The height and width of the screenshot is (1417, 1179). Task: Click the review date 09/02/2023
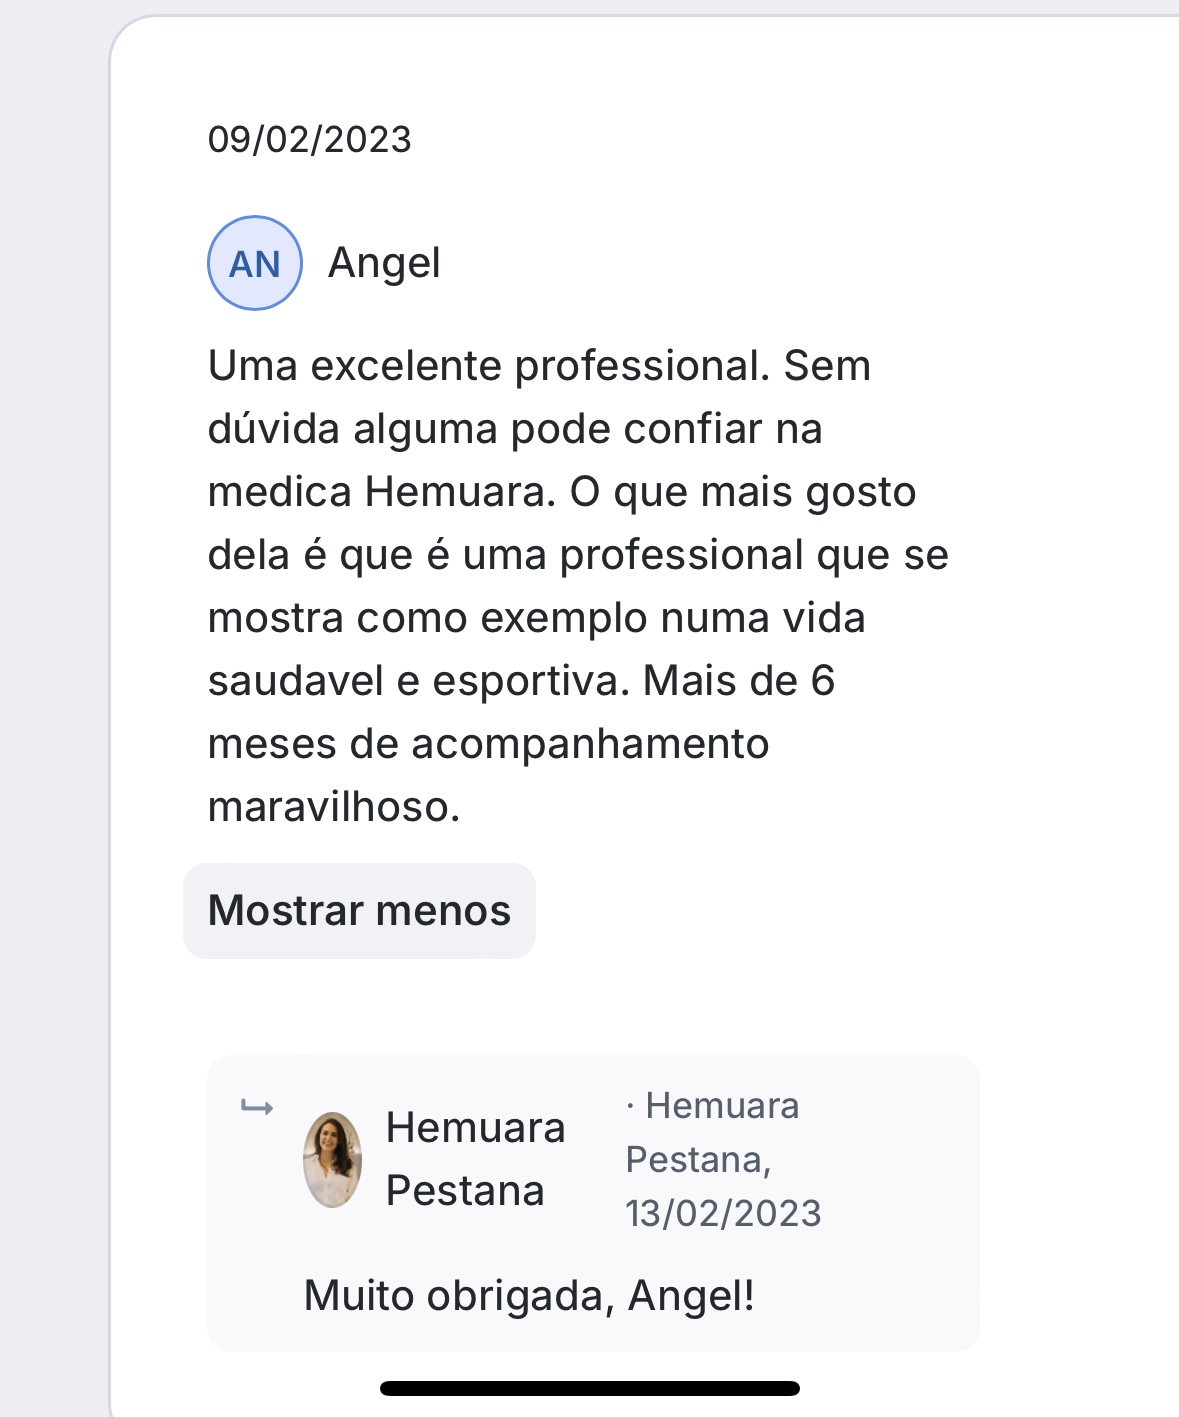coord(309,139)
